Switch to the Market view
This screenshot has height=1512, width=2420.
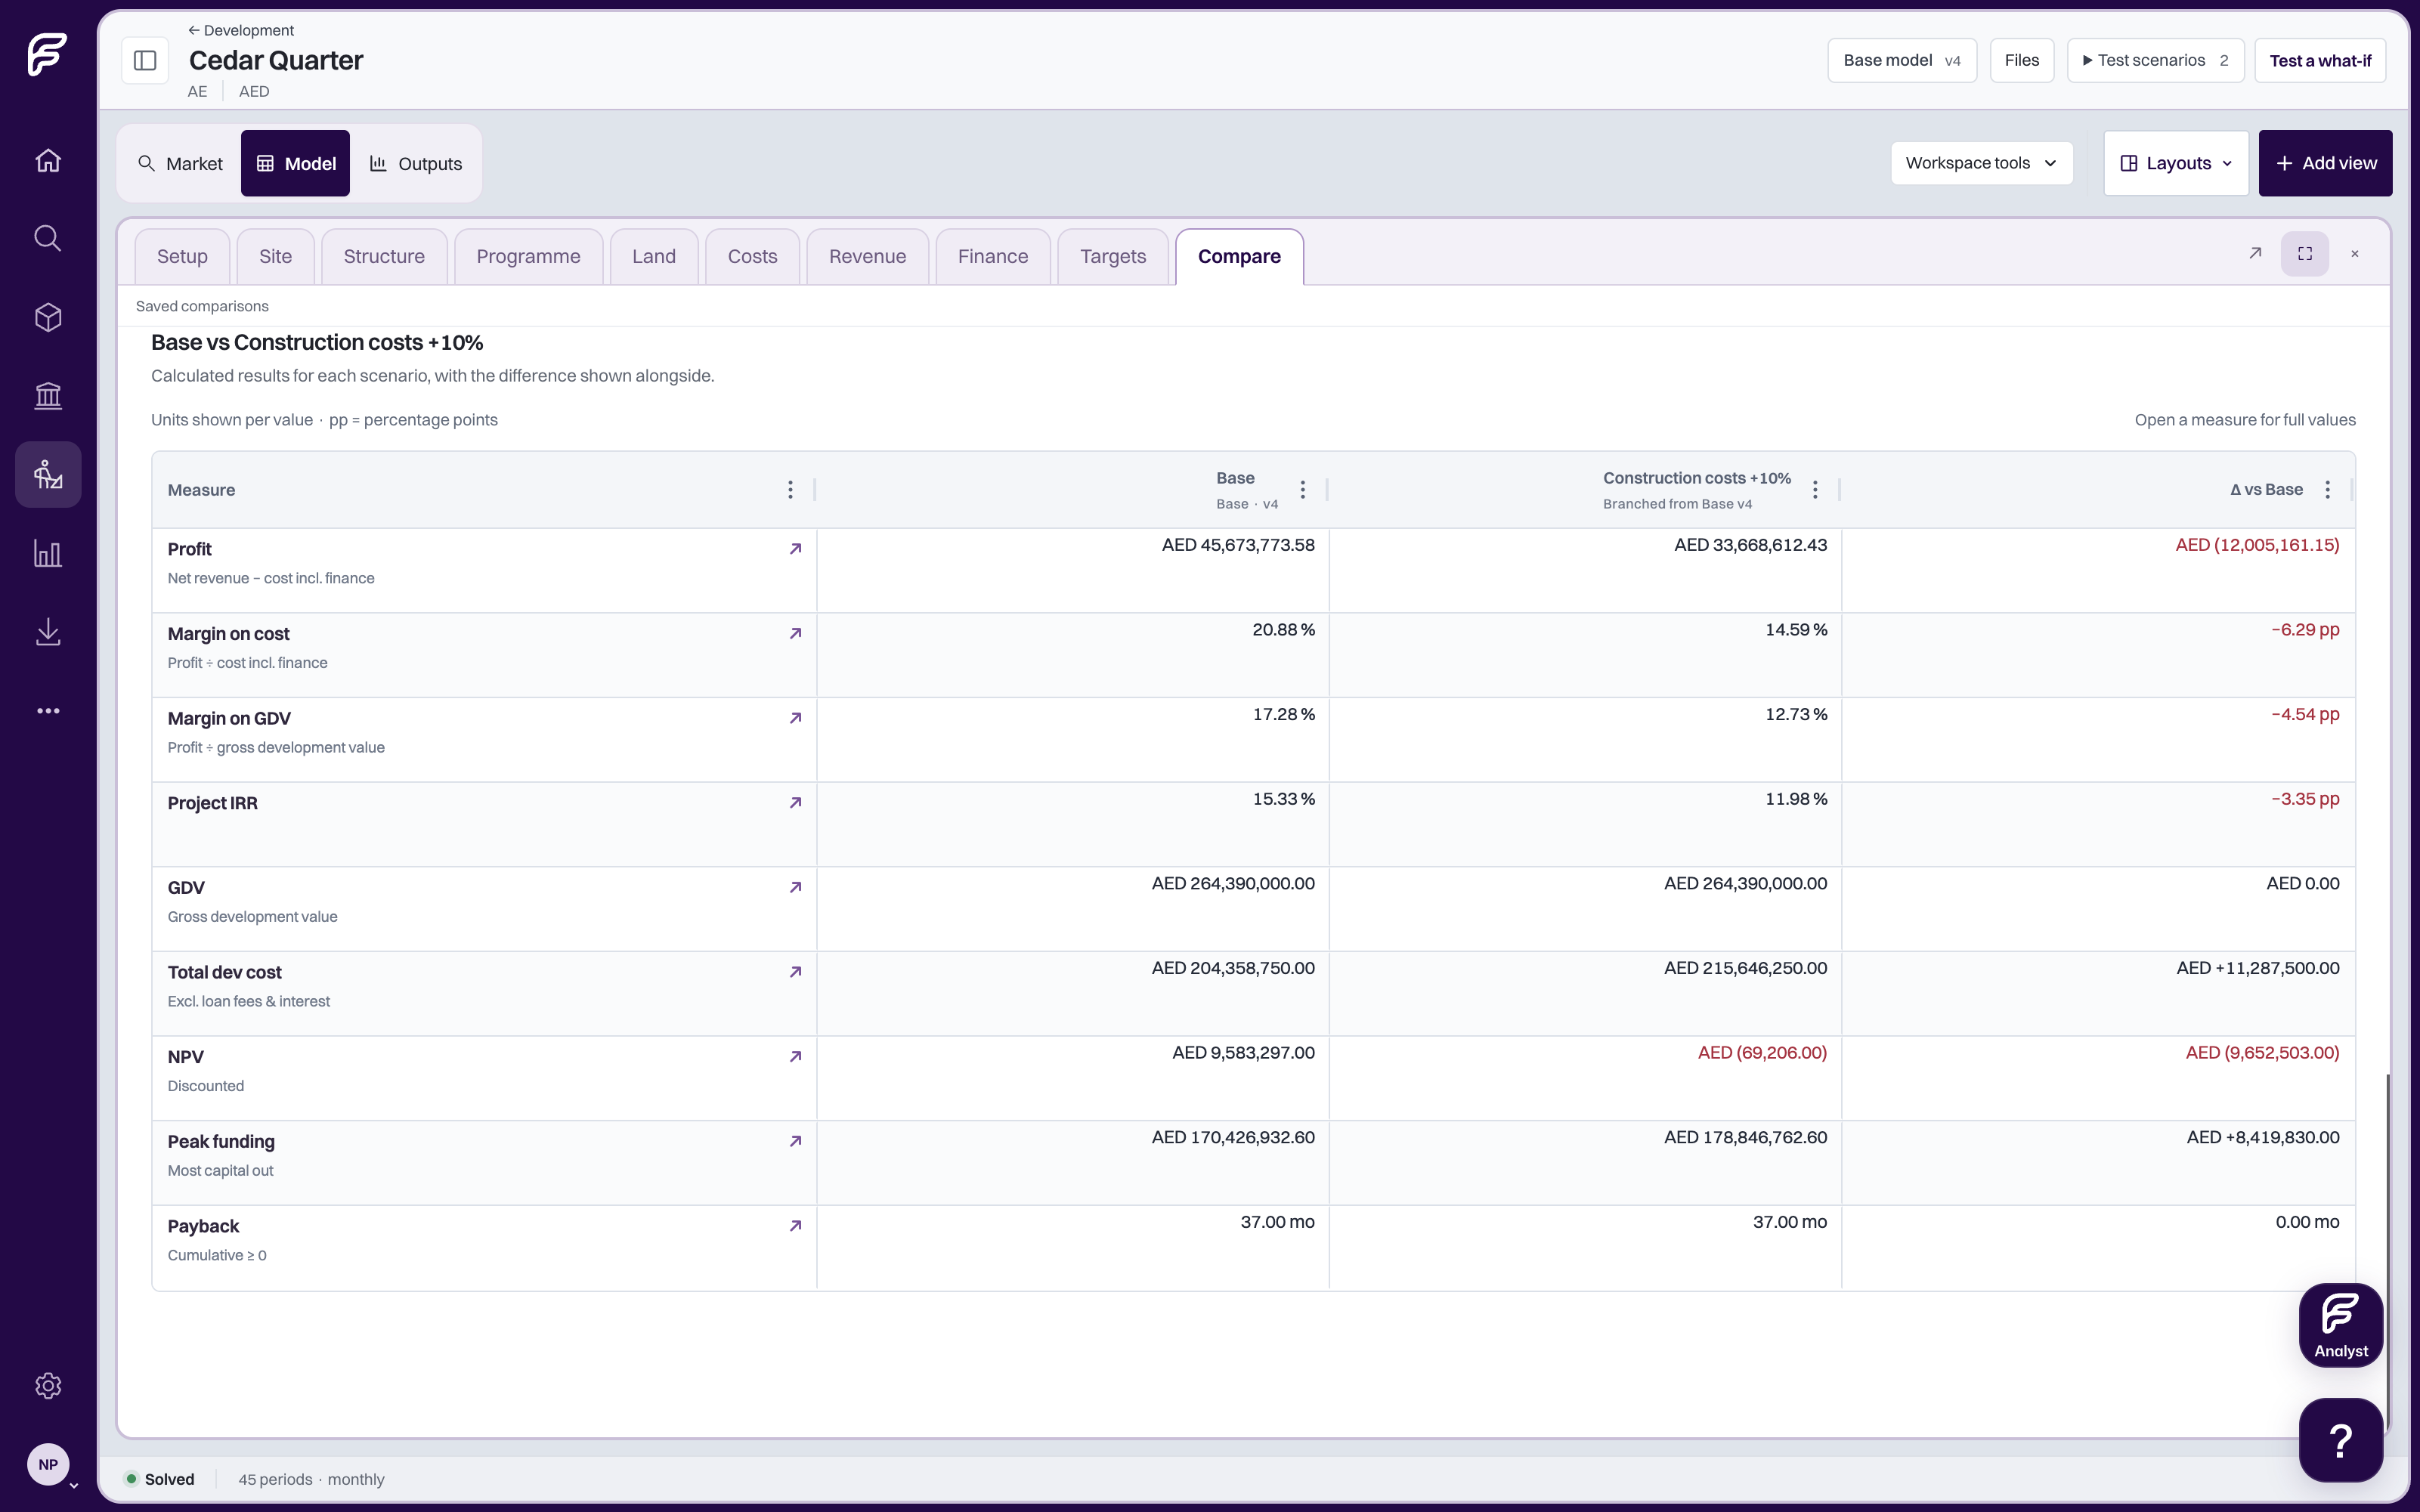180,164
